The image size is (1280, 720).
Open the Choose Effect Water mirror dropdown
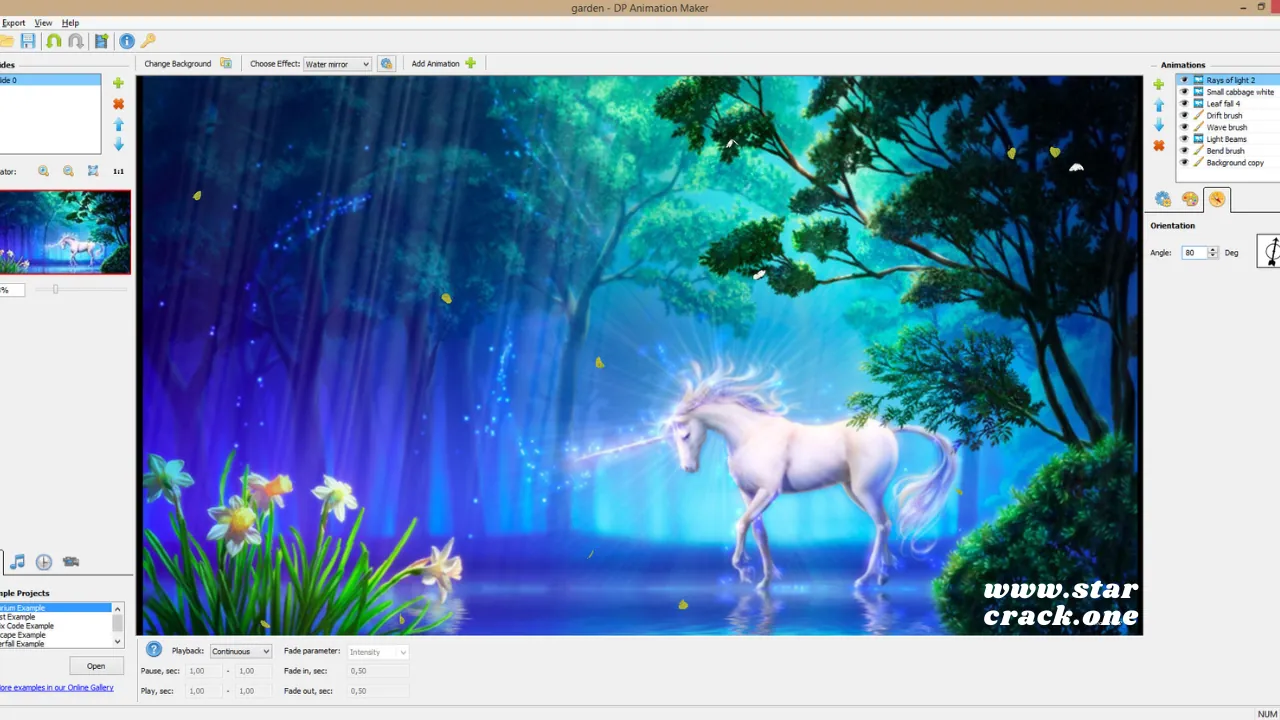pyautogui.click(x=337, y=64)
